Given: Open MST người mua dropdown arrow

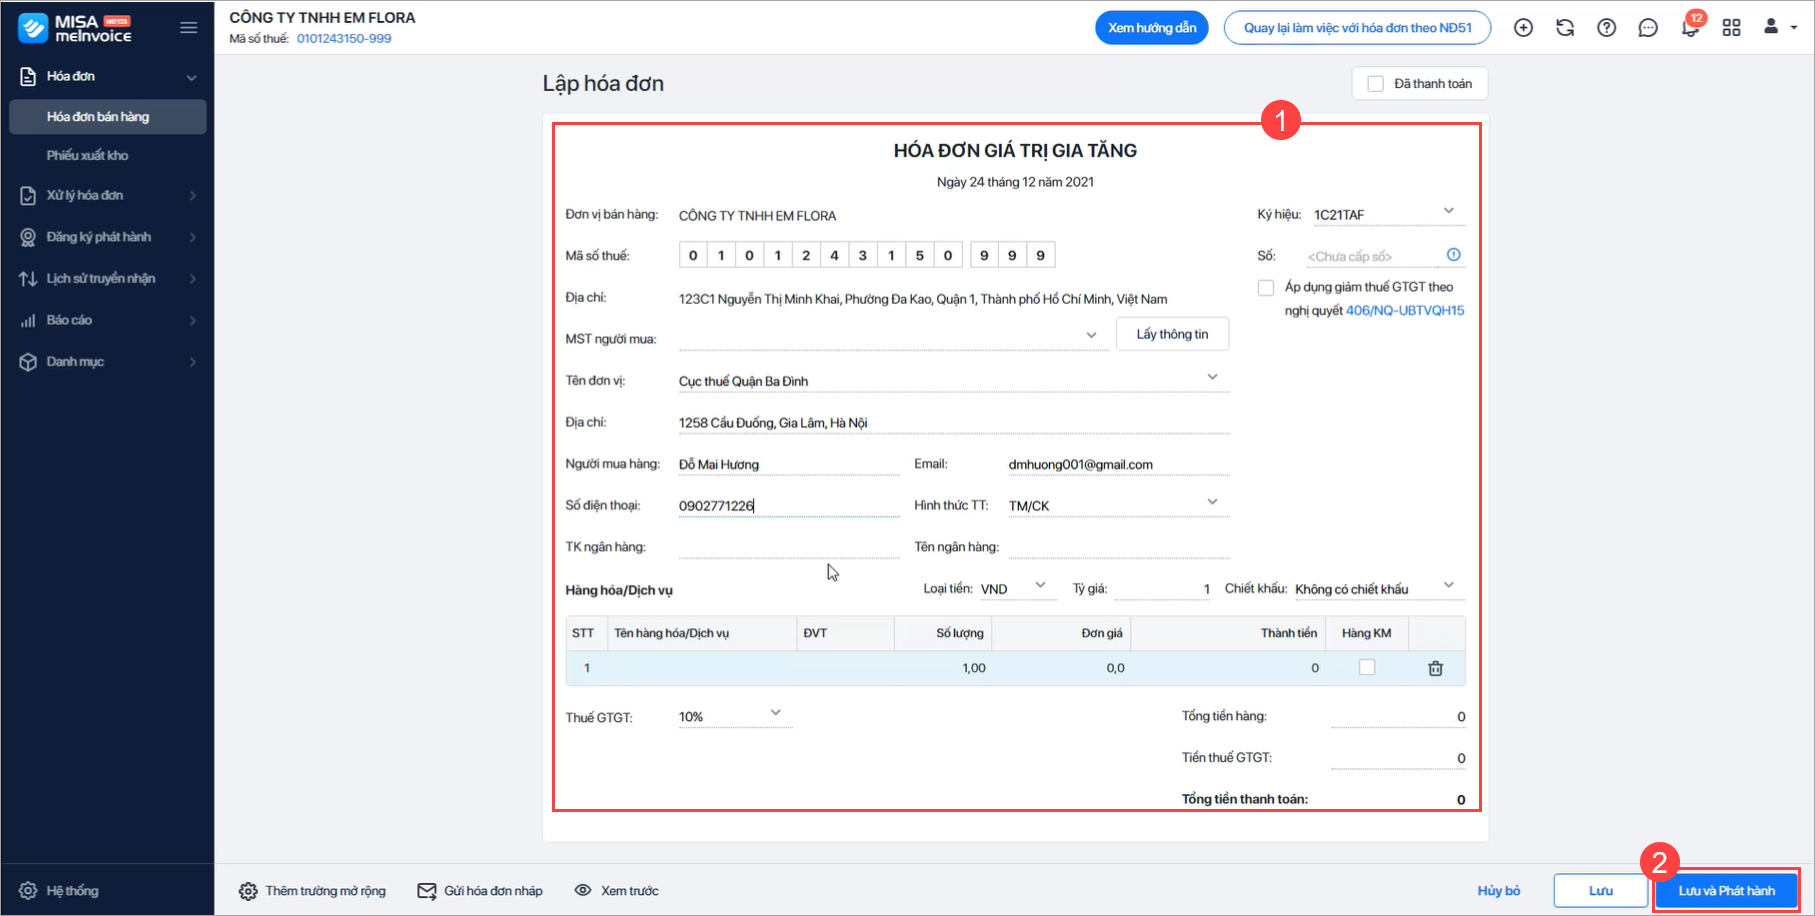Looking at the screenshot, I should [x=1091, y=335].
